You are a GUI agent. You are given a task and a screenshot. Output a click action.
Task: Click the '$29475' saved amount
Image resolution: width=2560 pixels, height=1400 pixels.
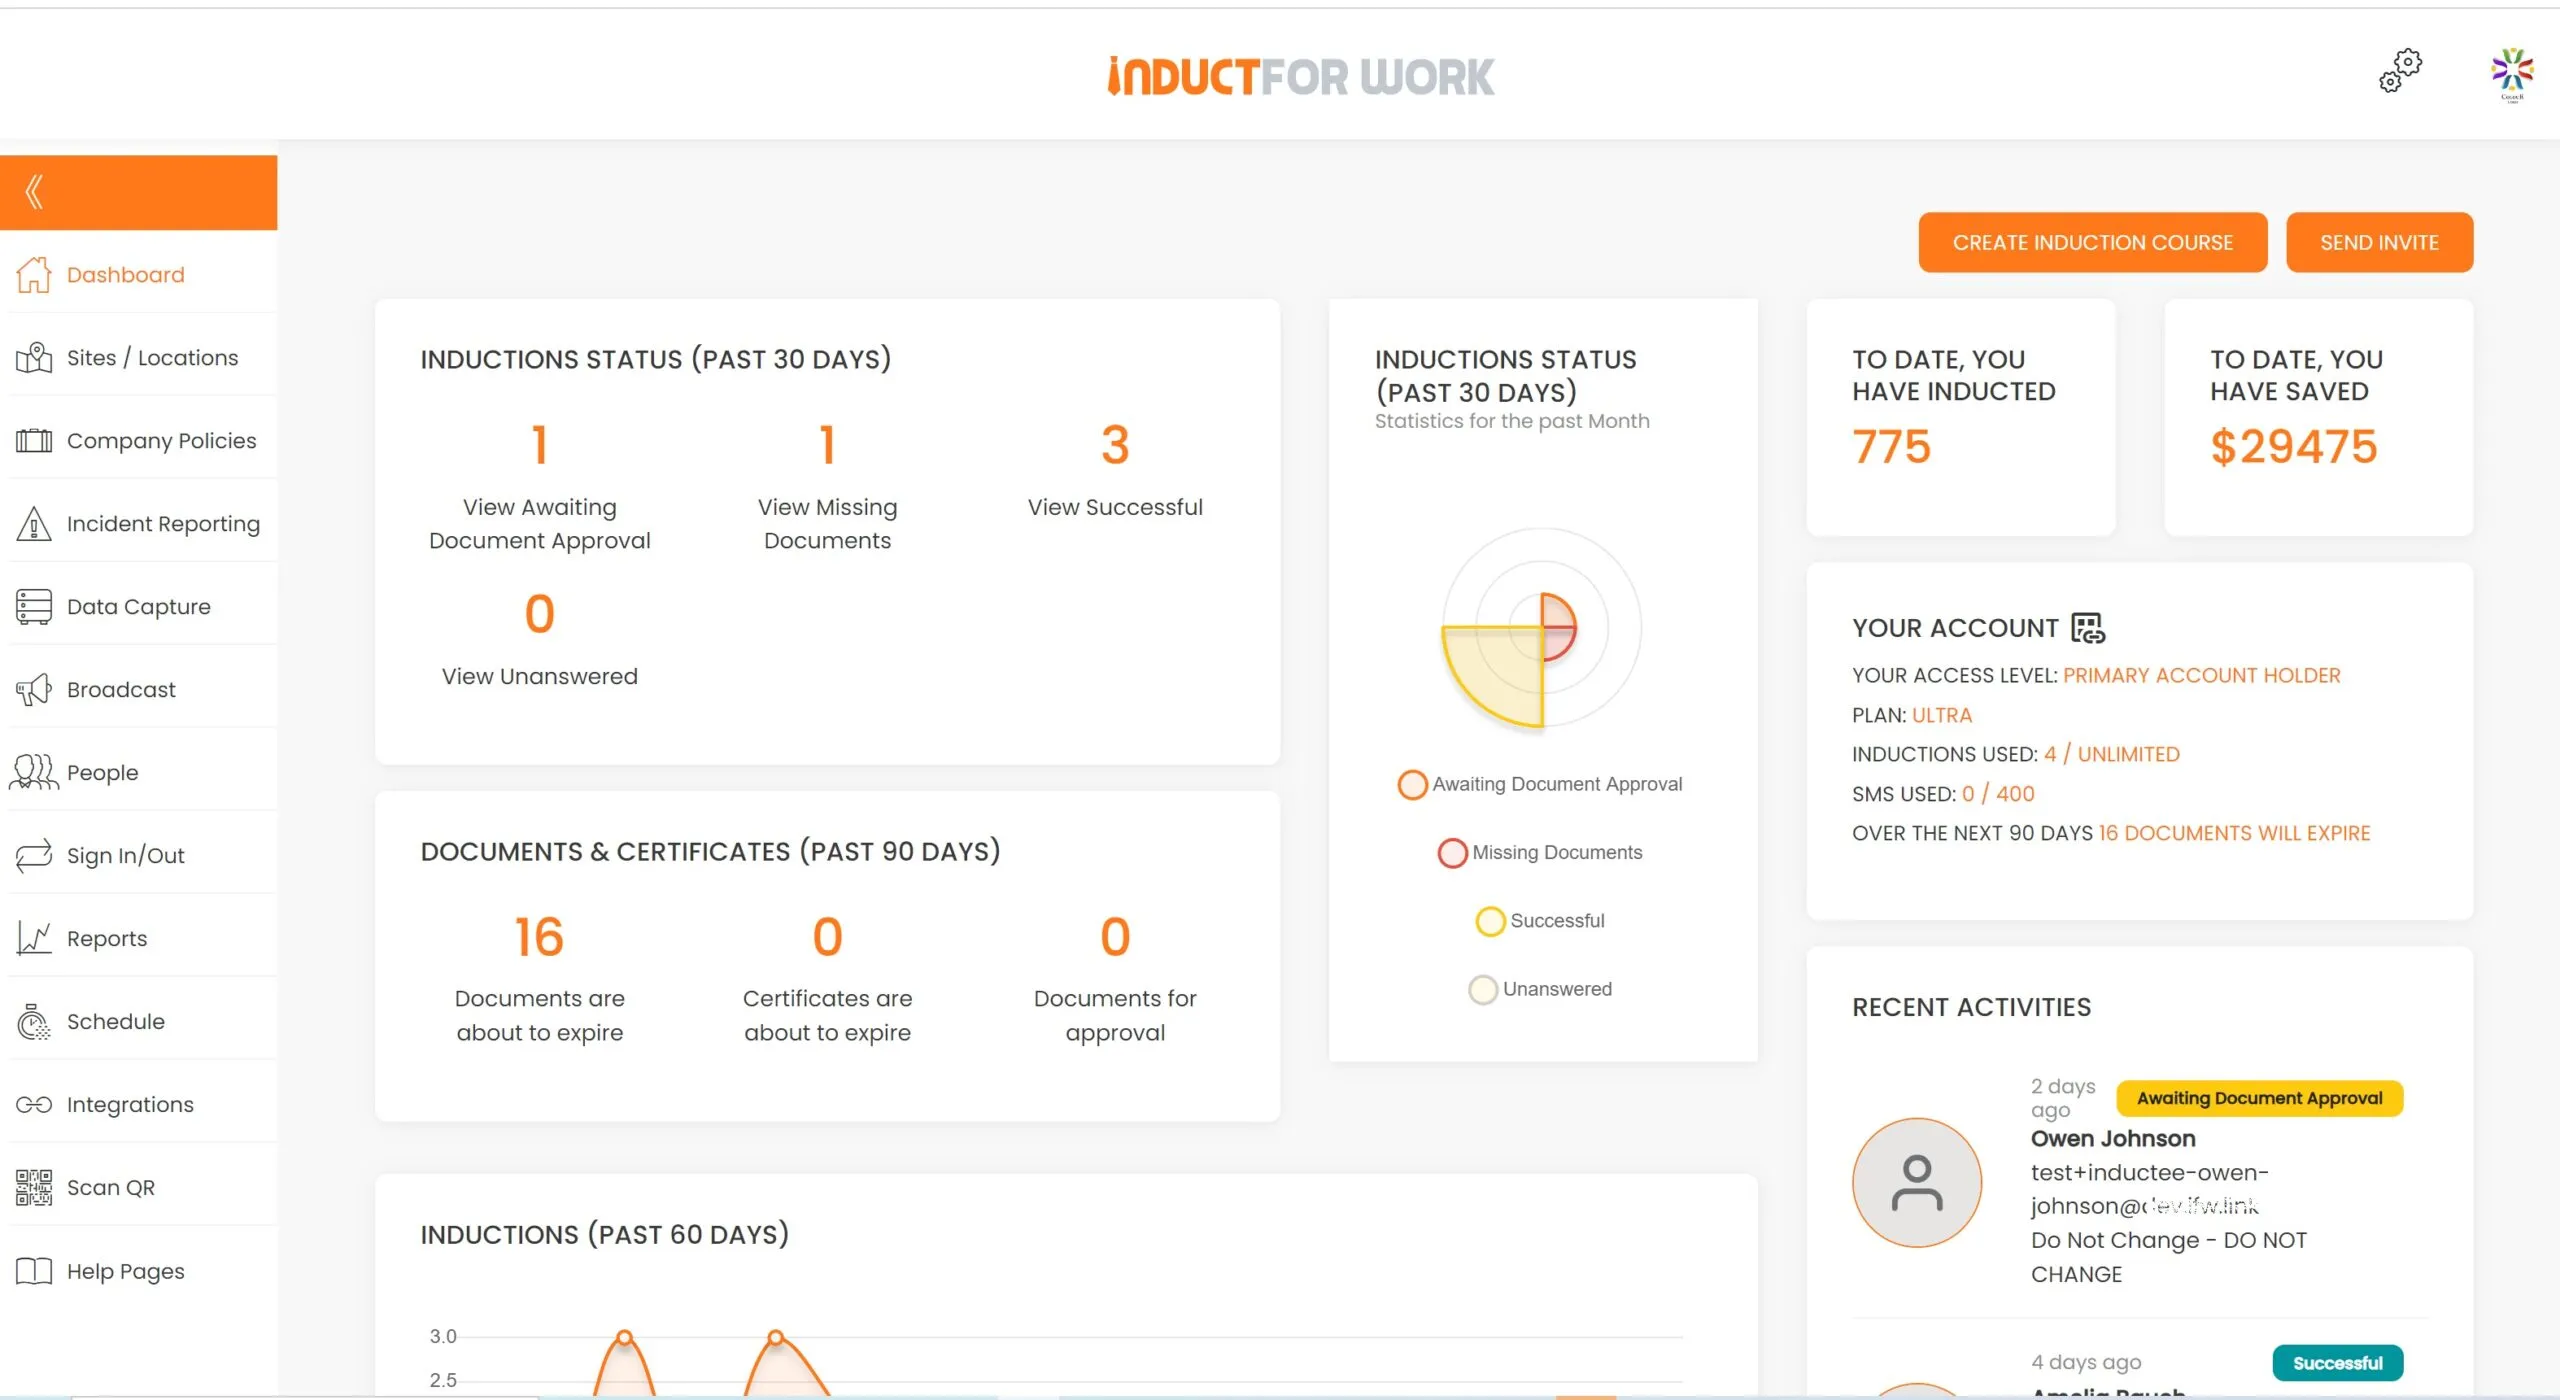click(x=2293, y=446)
